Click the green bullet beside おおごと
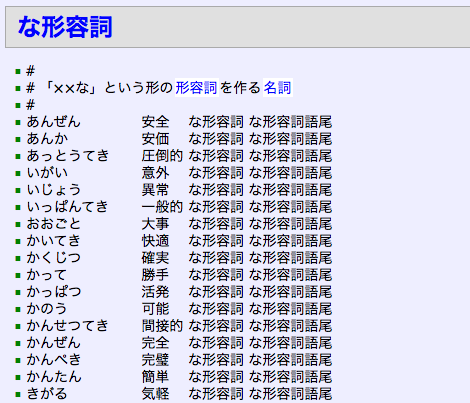The height and width of the screenshot is (403, 470). tap(18, 224)
